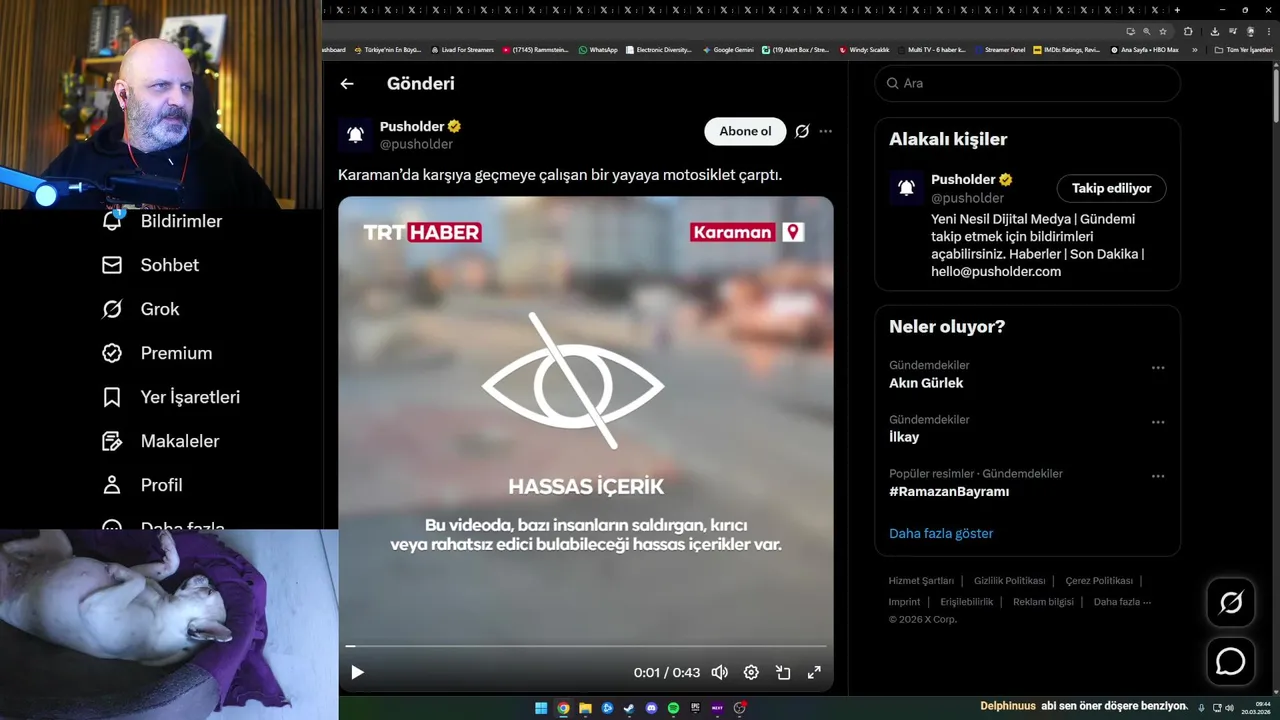
Task: Mute the video with the speaker icon
Action: [719, 673]
